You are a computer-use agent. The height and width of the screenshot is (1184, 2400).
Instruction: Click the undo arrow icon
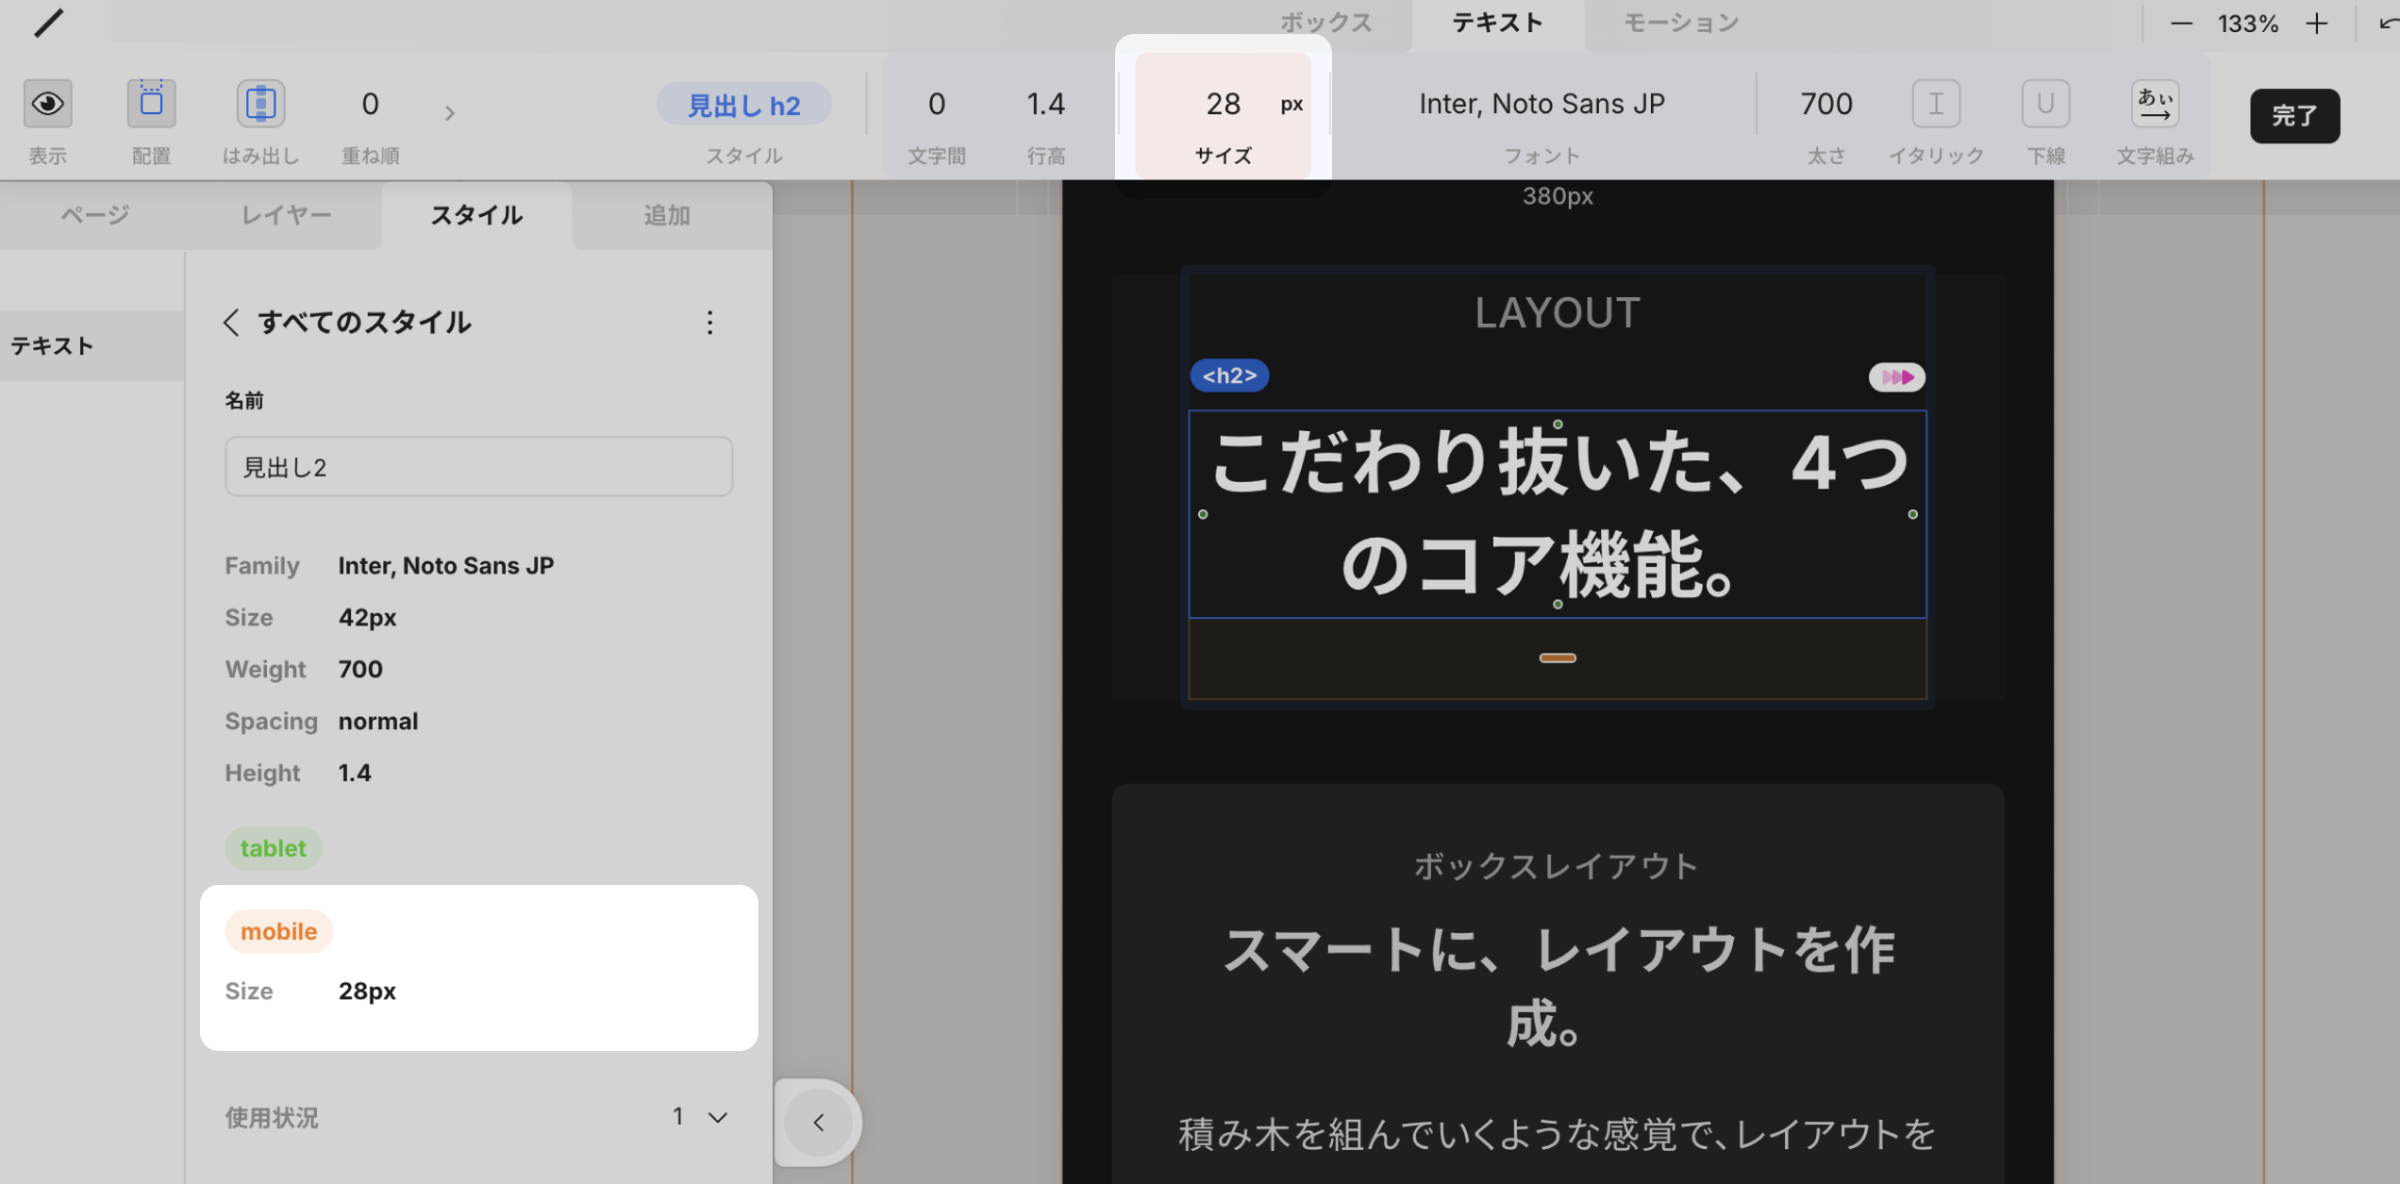(x=2388, y=24)
